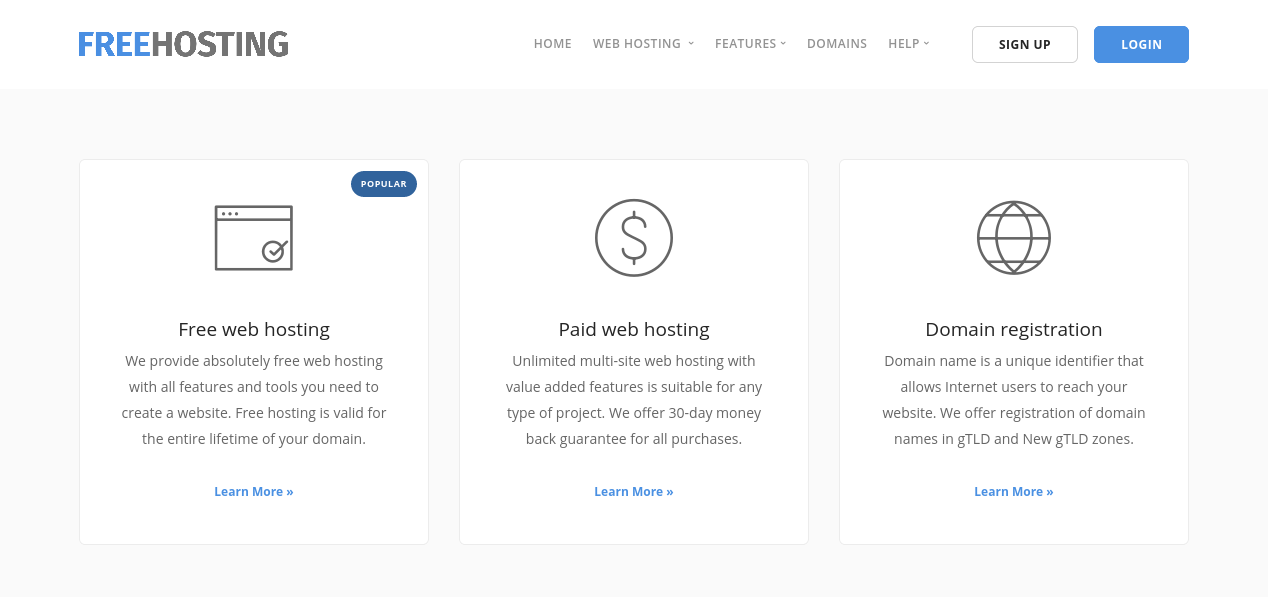Click the blue Login button

[1141, 45]
